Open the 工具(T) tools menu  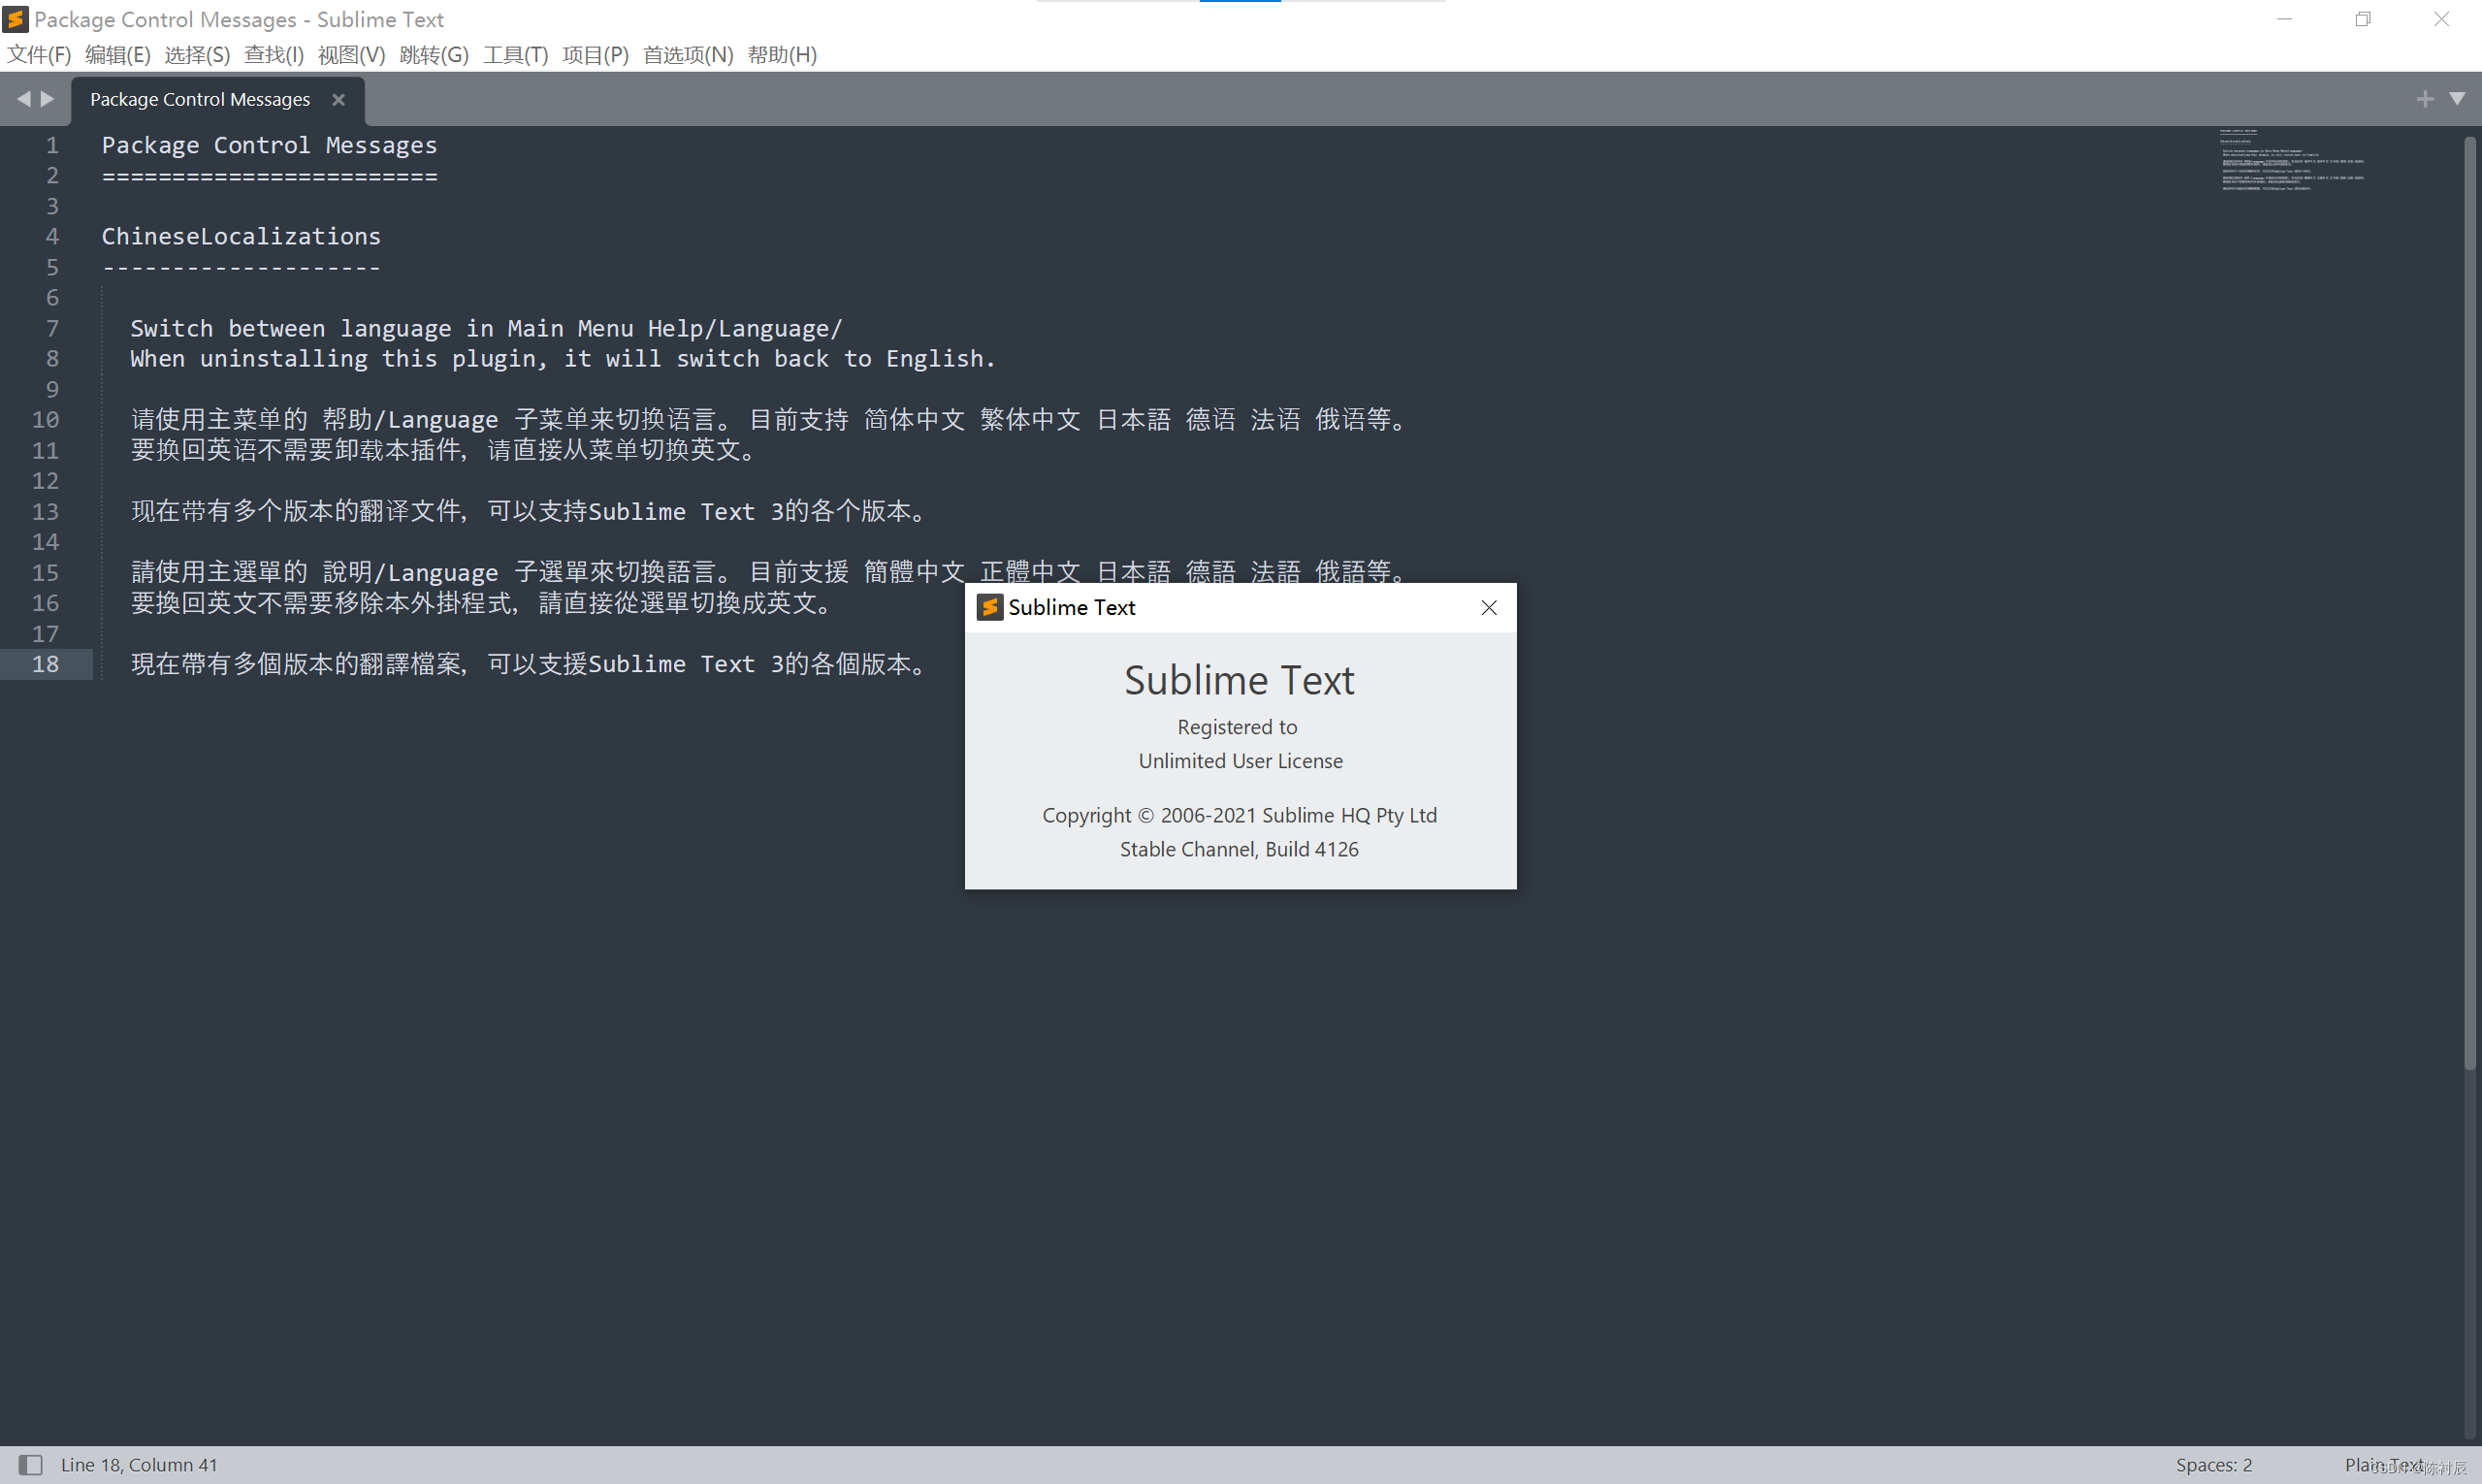click(x=515, y=55)
